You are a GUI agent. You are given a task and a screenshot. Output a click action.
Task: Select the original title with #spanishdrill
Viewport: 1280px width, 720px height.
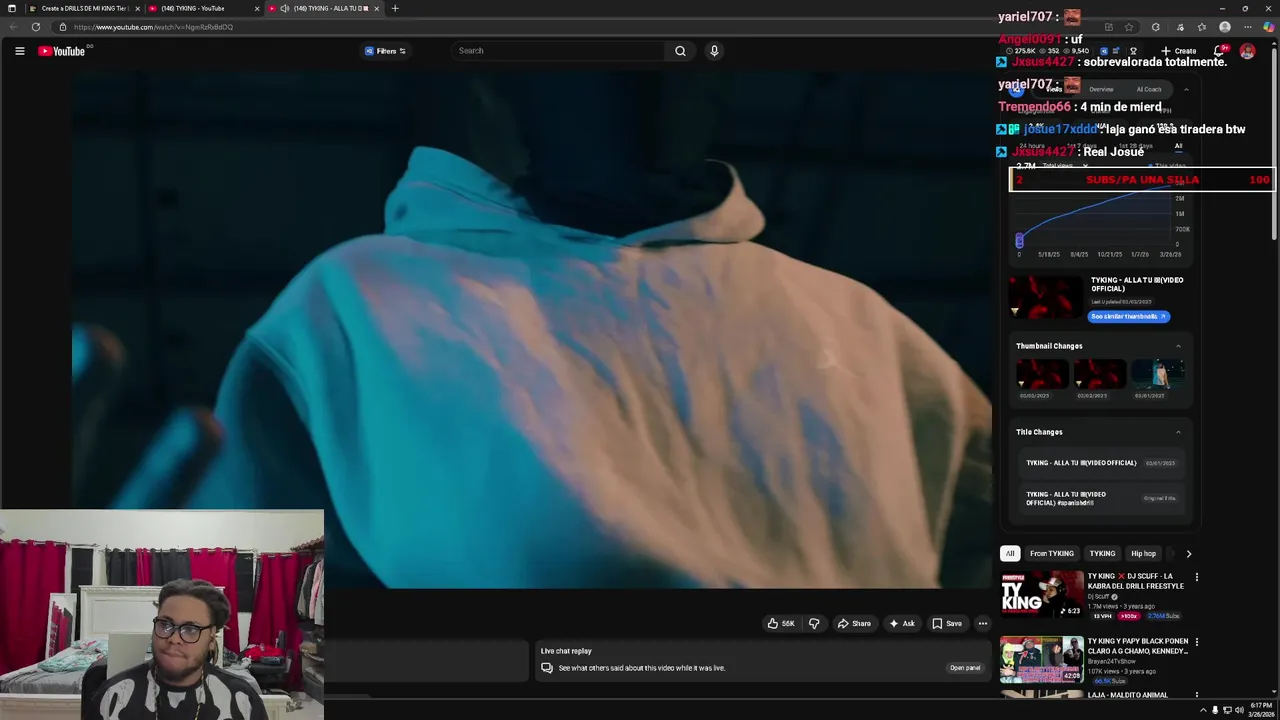pos(1100,498)
